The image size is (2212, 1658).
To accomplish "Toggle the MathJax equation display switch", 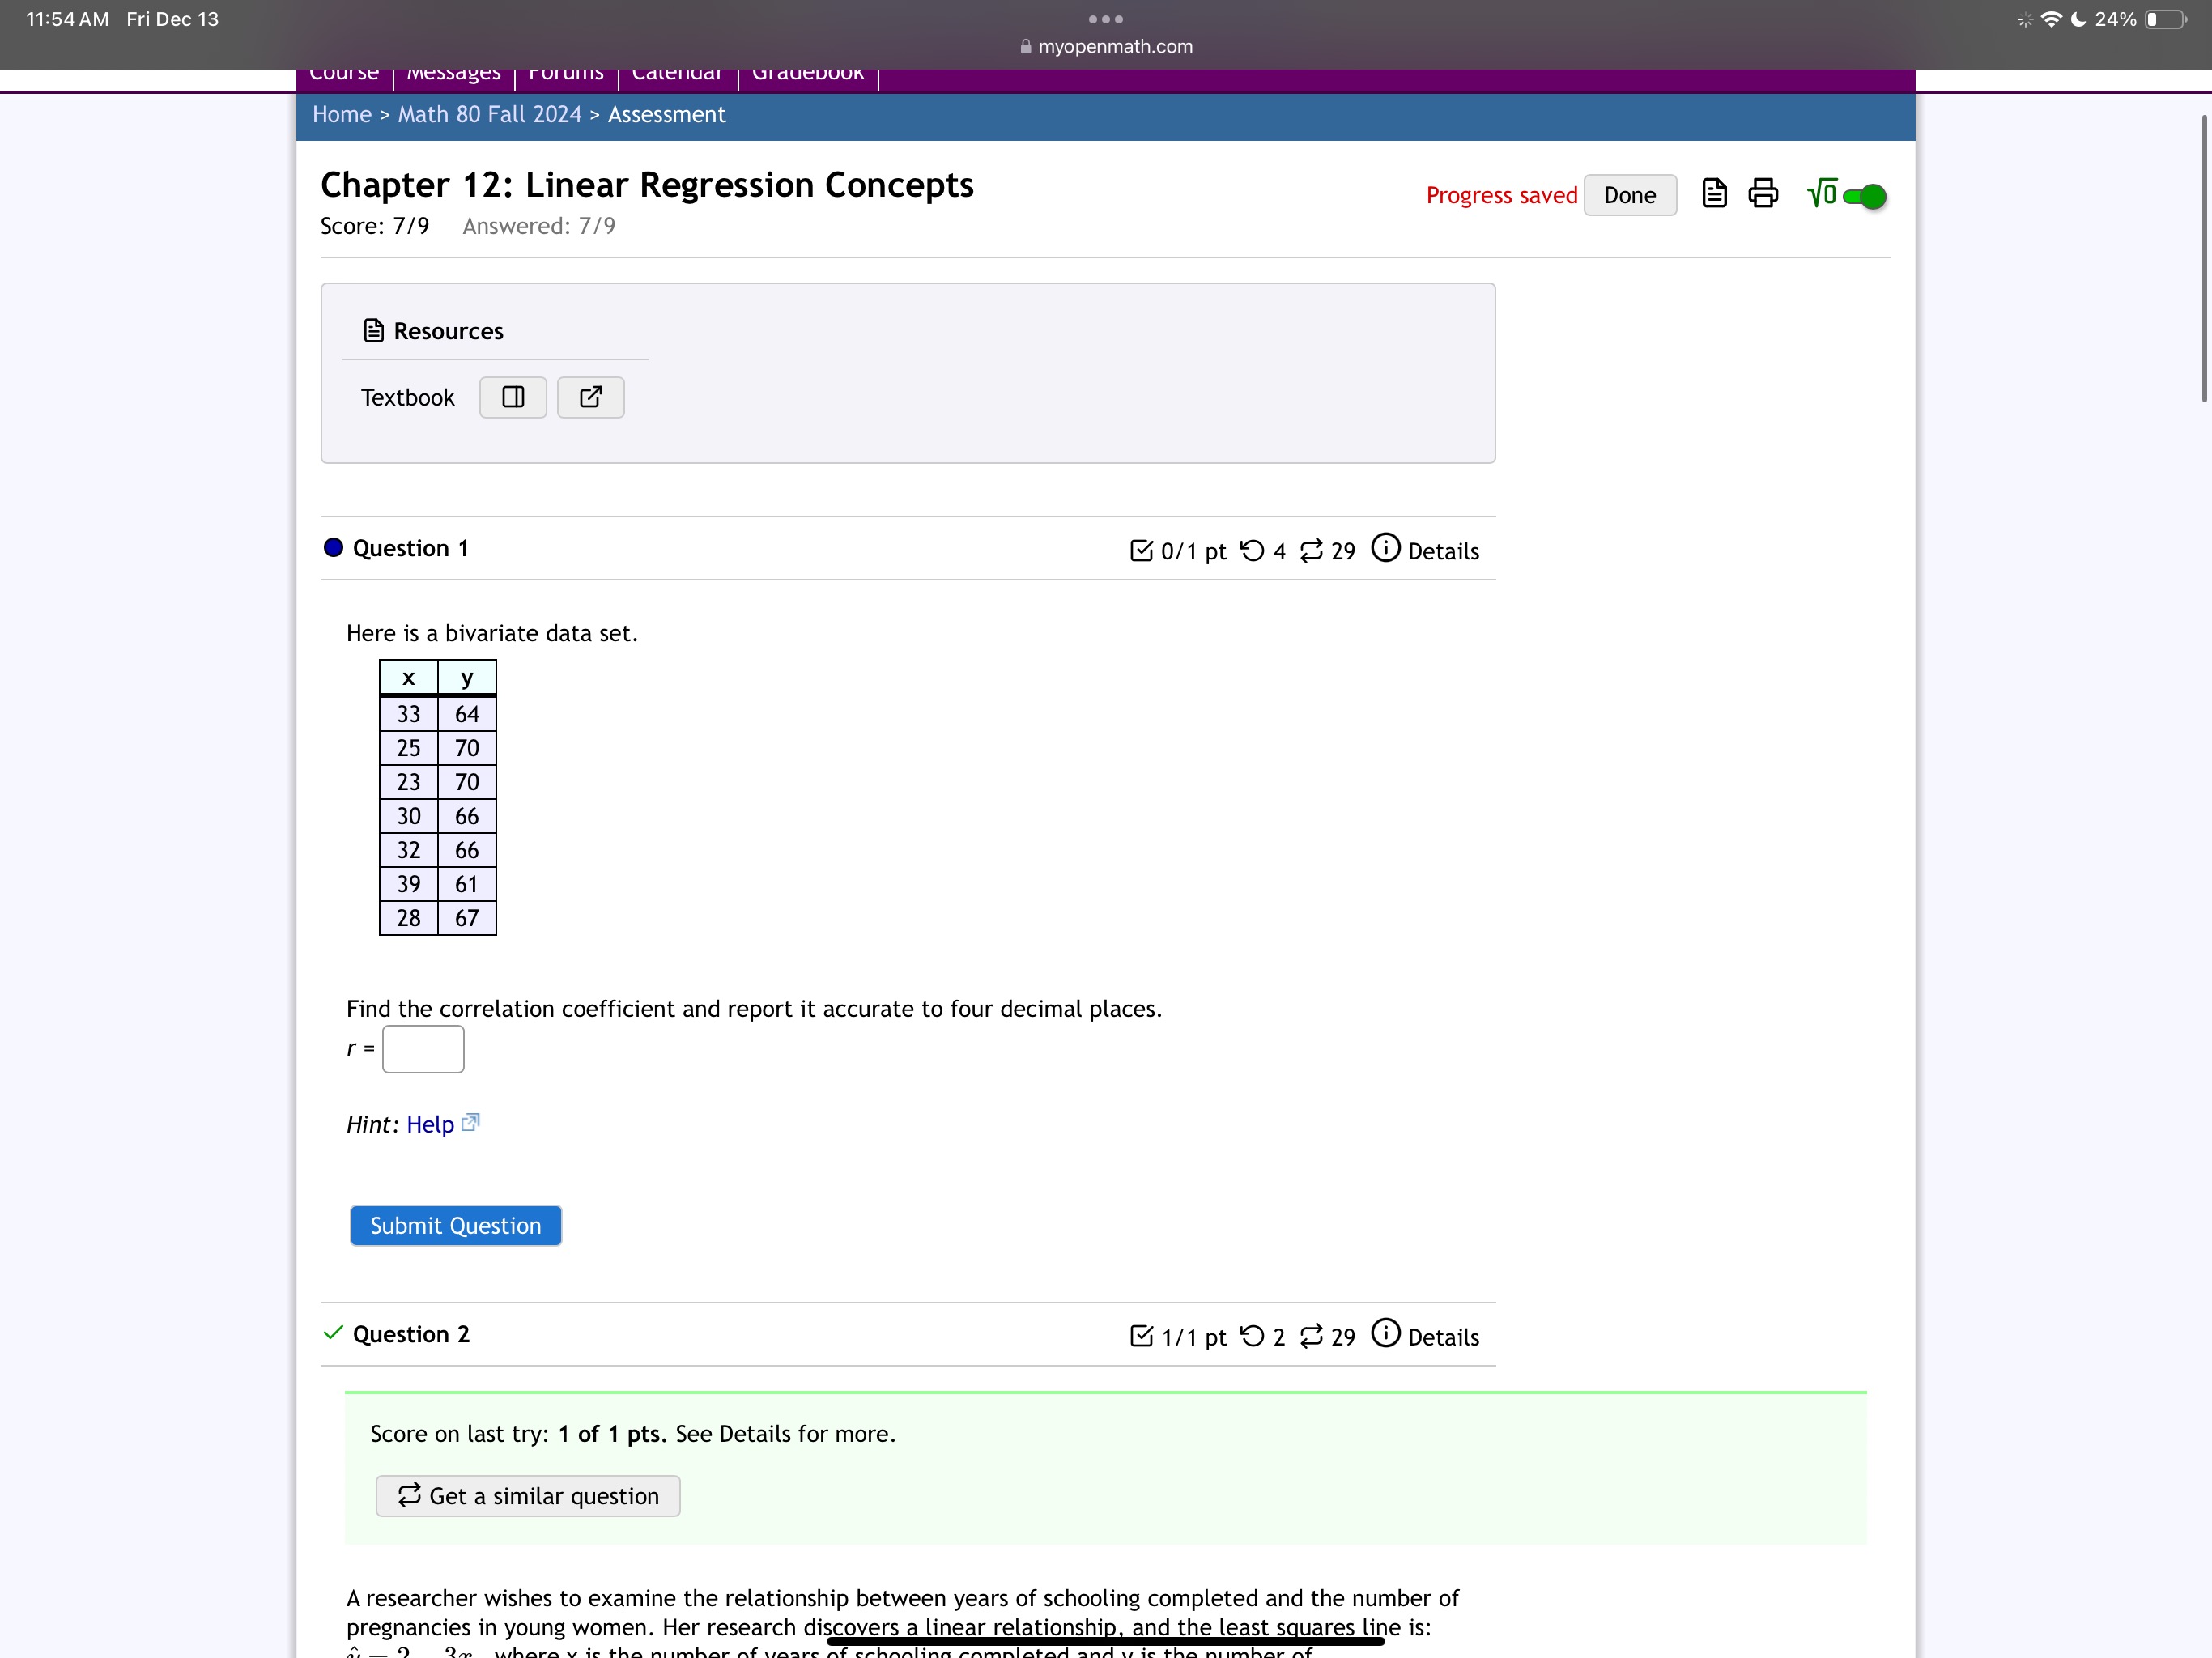I will tap(1864, 196).
